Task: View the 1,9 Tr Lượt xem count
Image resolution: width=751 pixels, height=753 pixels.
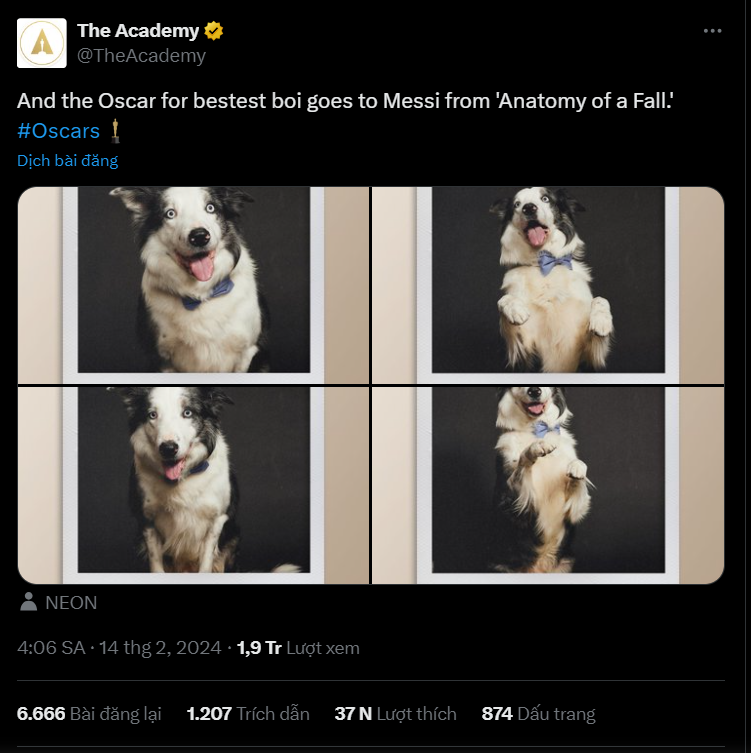Action: [x=298, y=648]
